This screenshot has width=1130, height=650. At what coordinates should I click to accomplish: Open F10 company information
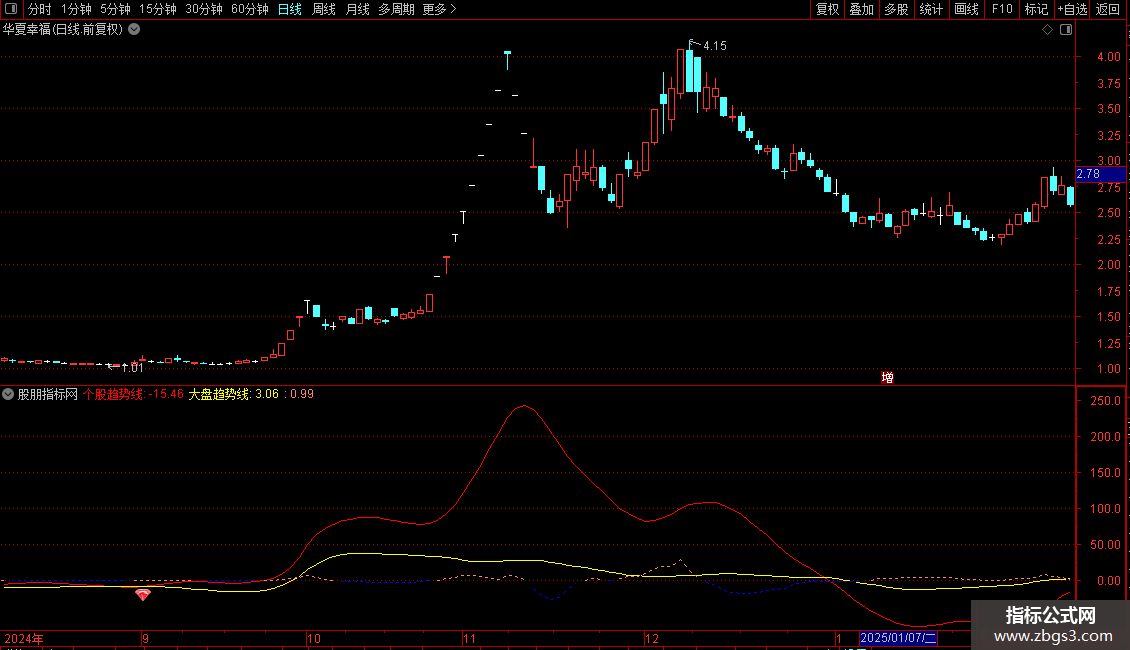click(x=1002, y=9)
